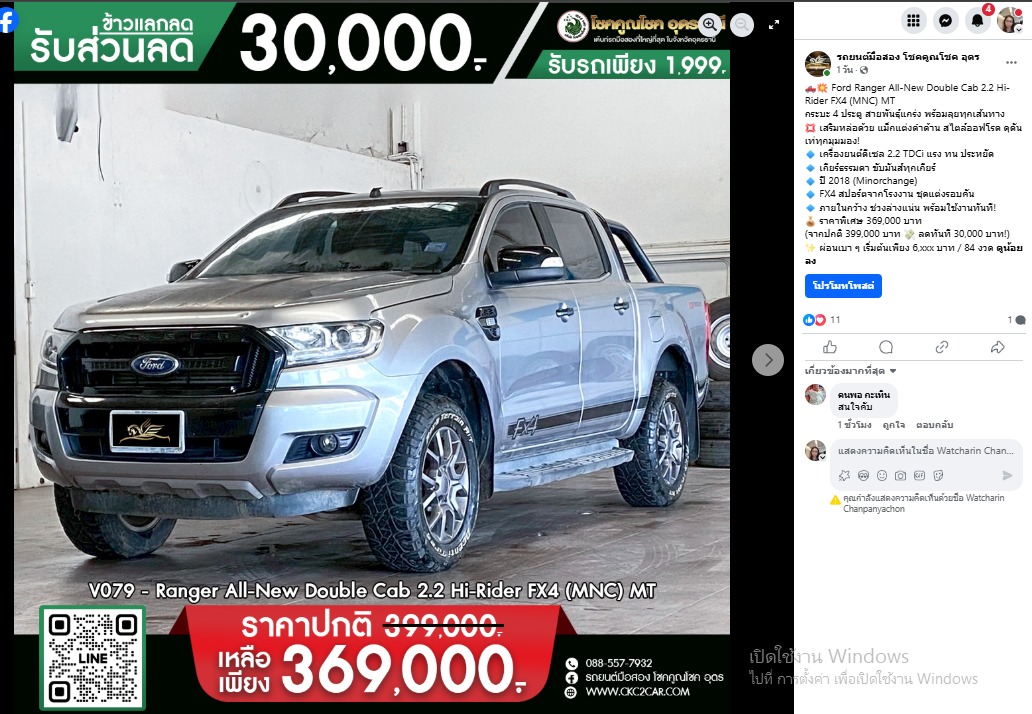Switch the commenting identity via the avatar arrow
Viewport: 1032px width, 714px height.
click(x=822, y=457)
